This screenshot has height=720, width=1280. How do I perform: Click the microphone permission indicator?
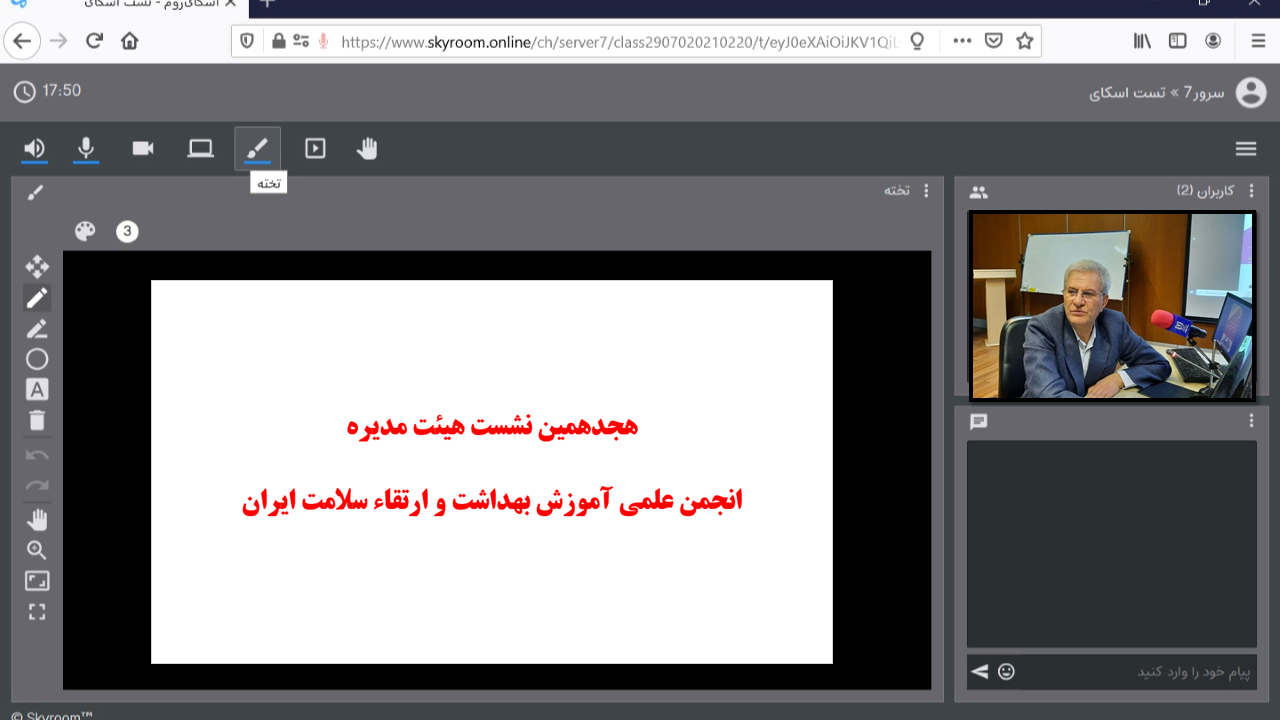(323, 41)
